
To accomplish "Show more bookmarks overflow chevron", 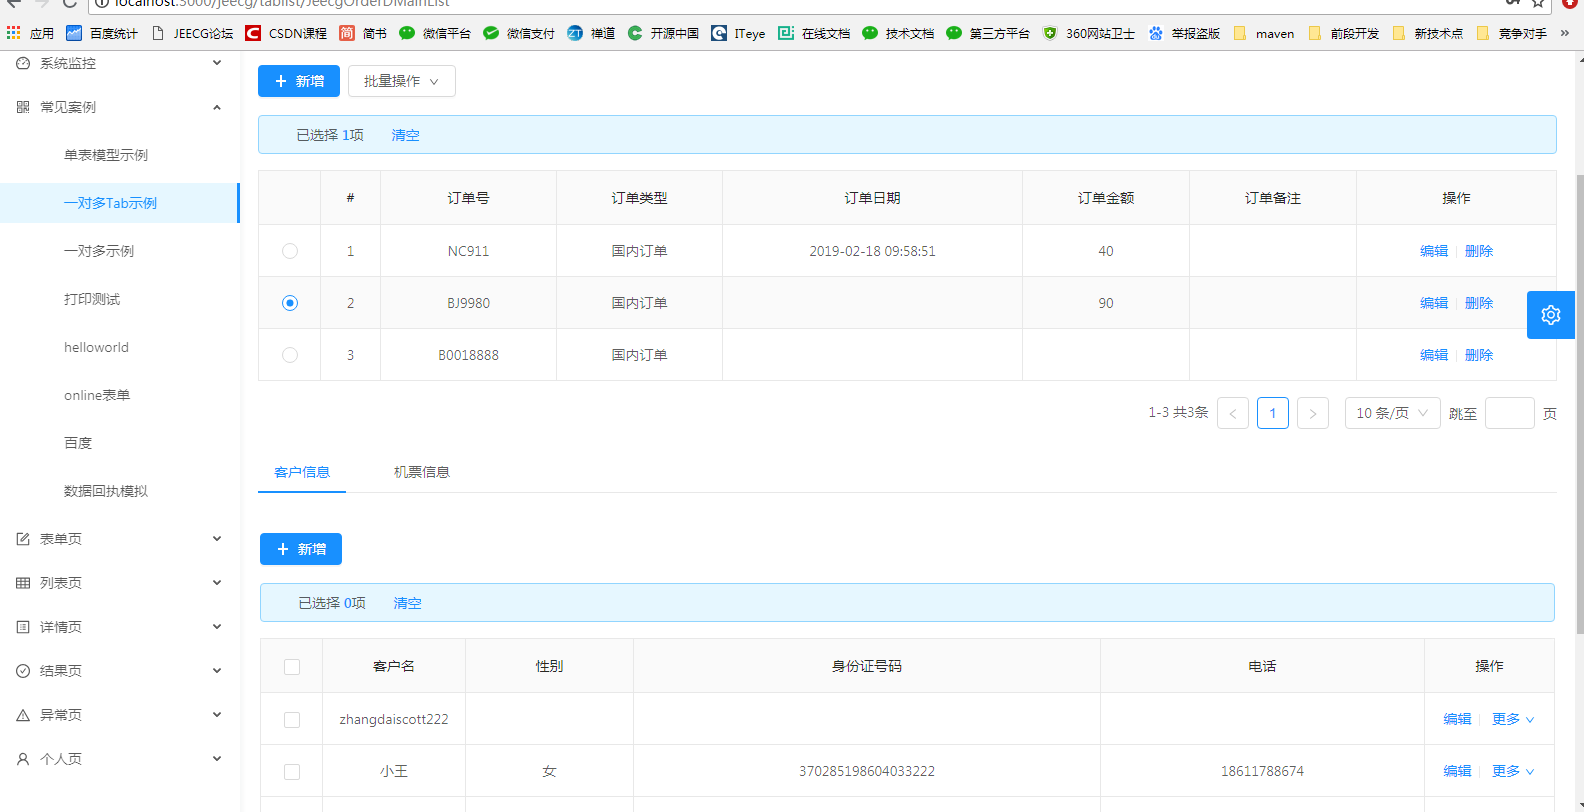I will [x=1565, y=33].
